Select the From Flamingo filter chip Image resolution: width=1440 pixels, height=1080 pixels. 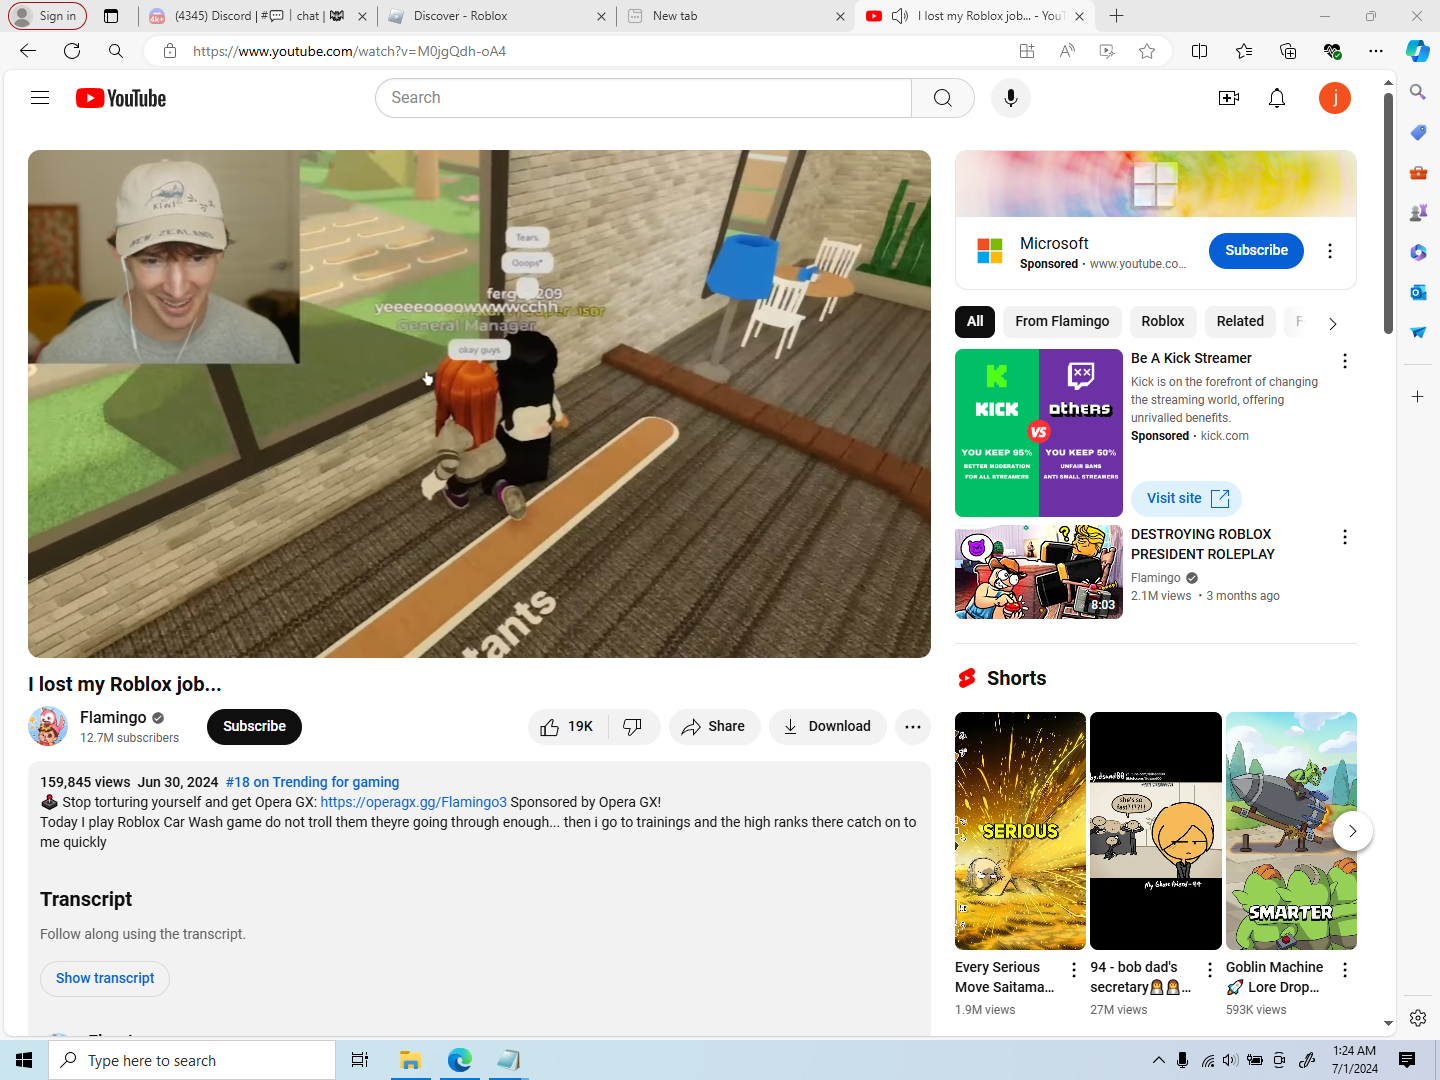[x=1062, y=321]
